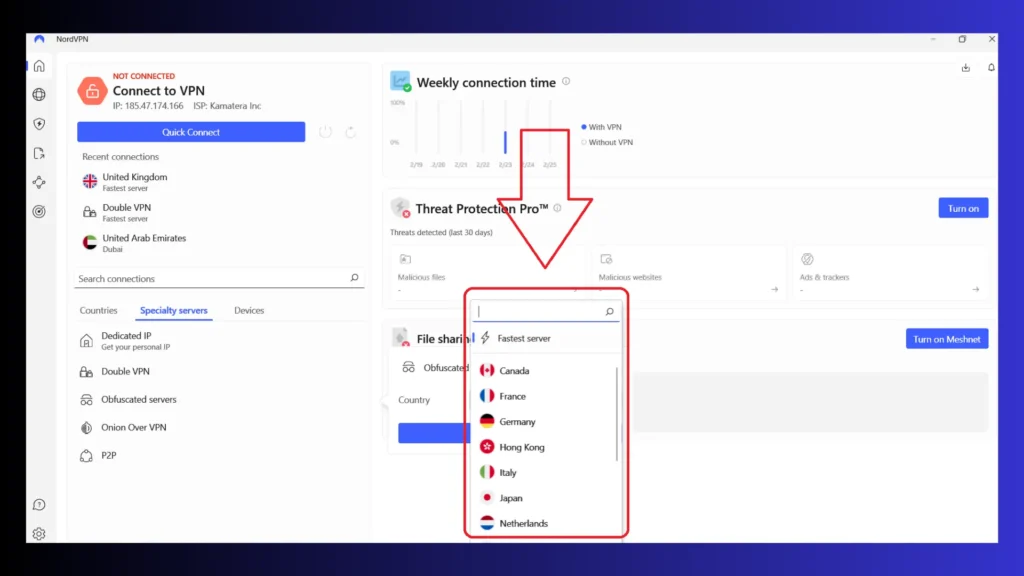1024x576 pixels.
Task: Click the Without VPN legend entry
Action: [x=607, y=142]
